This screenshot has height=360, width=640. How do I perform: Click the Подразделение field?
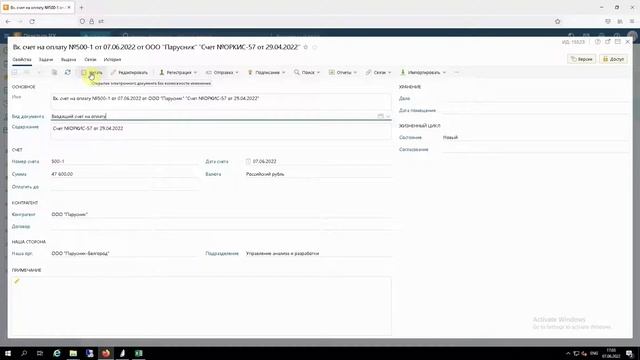[318, 253]
